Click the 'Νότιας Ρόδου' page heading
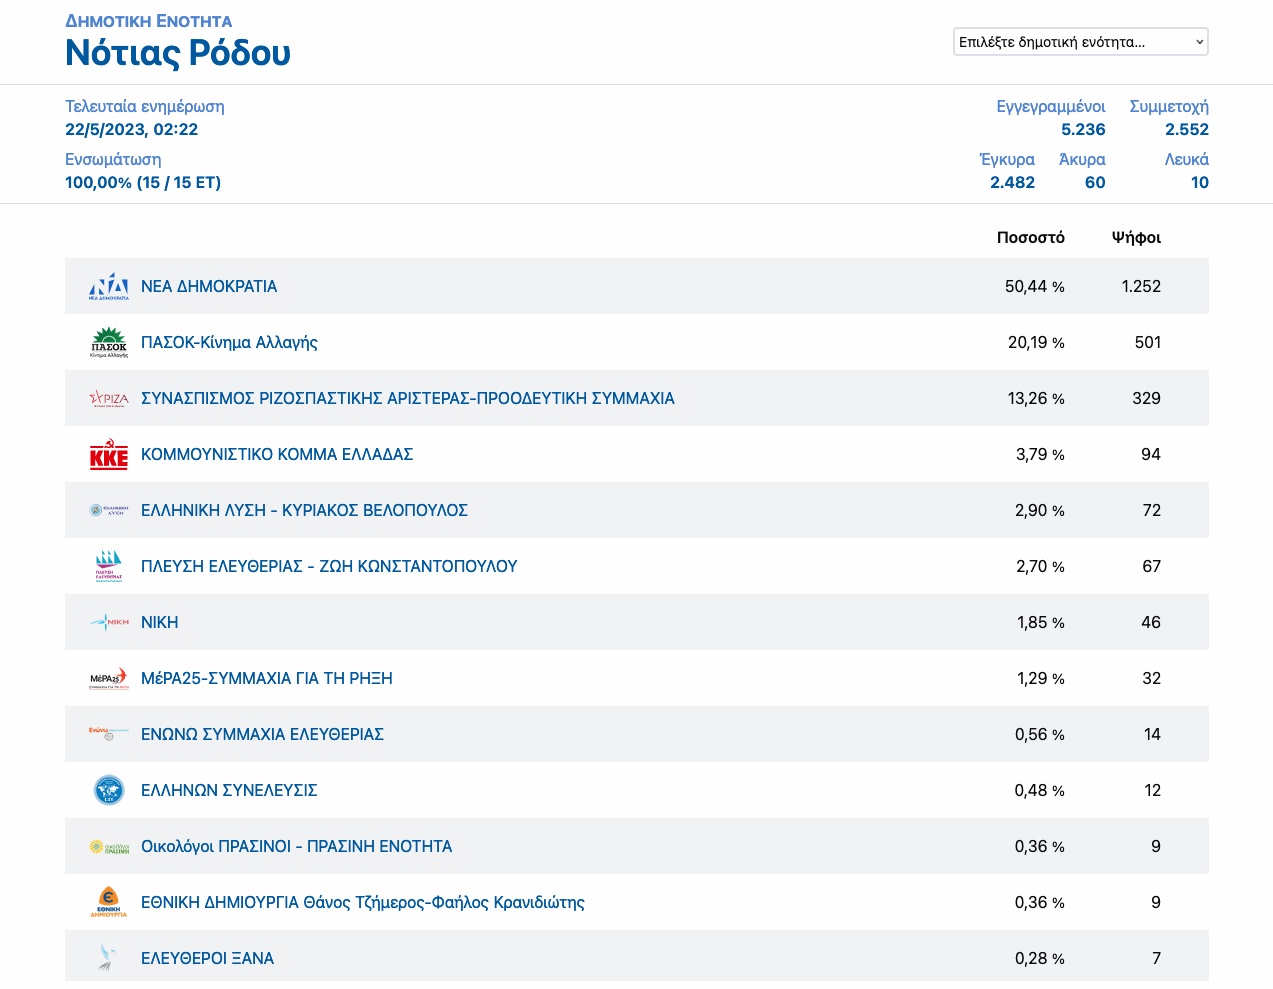The image size is (1273, 989). coord(178,52)
